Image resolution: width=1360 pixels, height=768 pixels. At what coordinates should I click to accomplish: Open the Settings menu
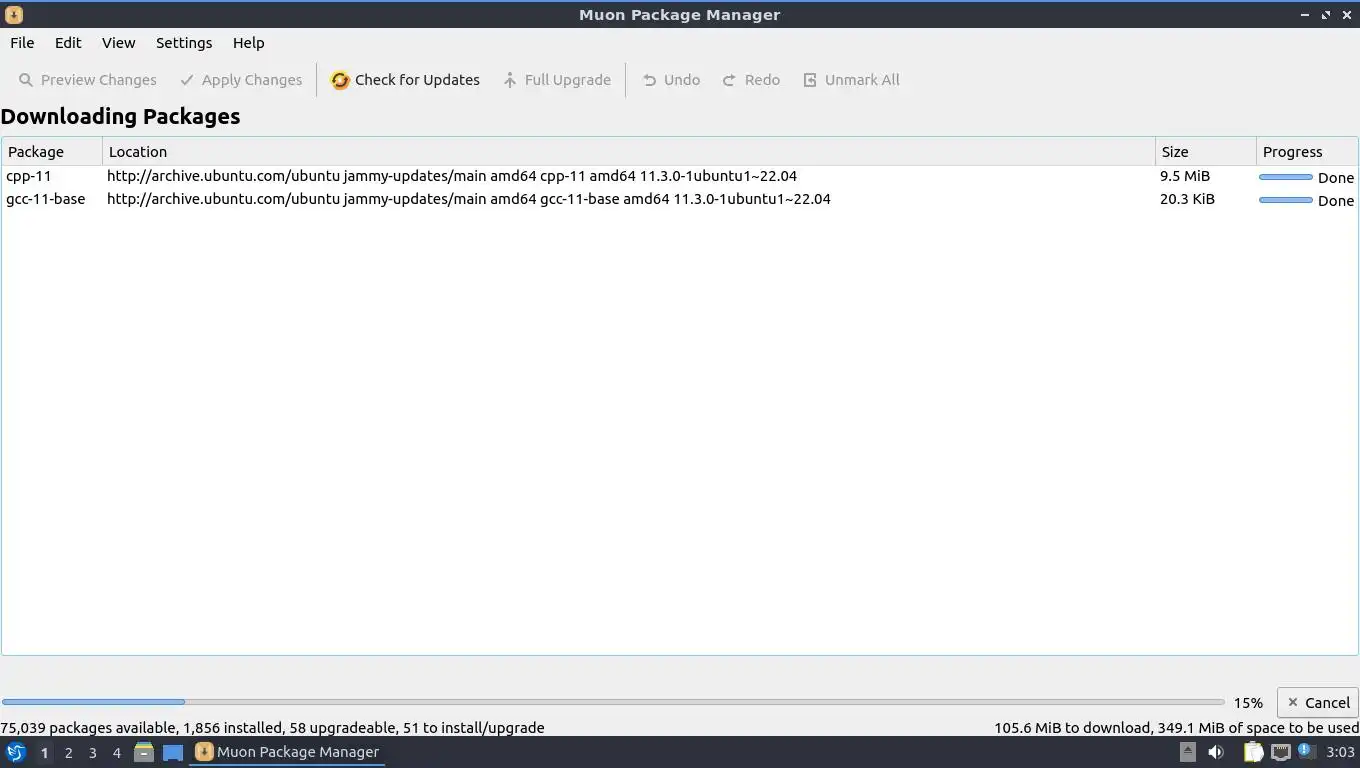184,43
